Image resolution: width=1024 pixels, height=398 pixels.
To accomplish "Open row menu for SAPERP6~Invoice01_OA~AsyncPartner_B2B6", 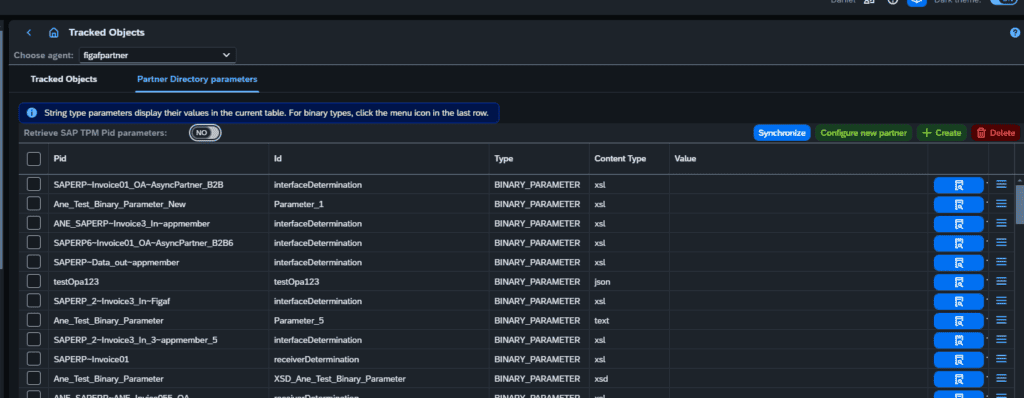I will (1001, 242).
